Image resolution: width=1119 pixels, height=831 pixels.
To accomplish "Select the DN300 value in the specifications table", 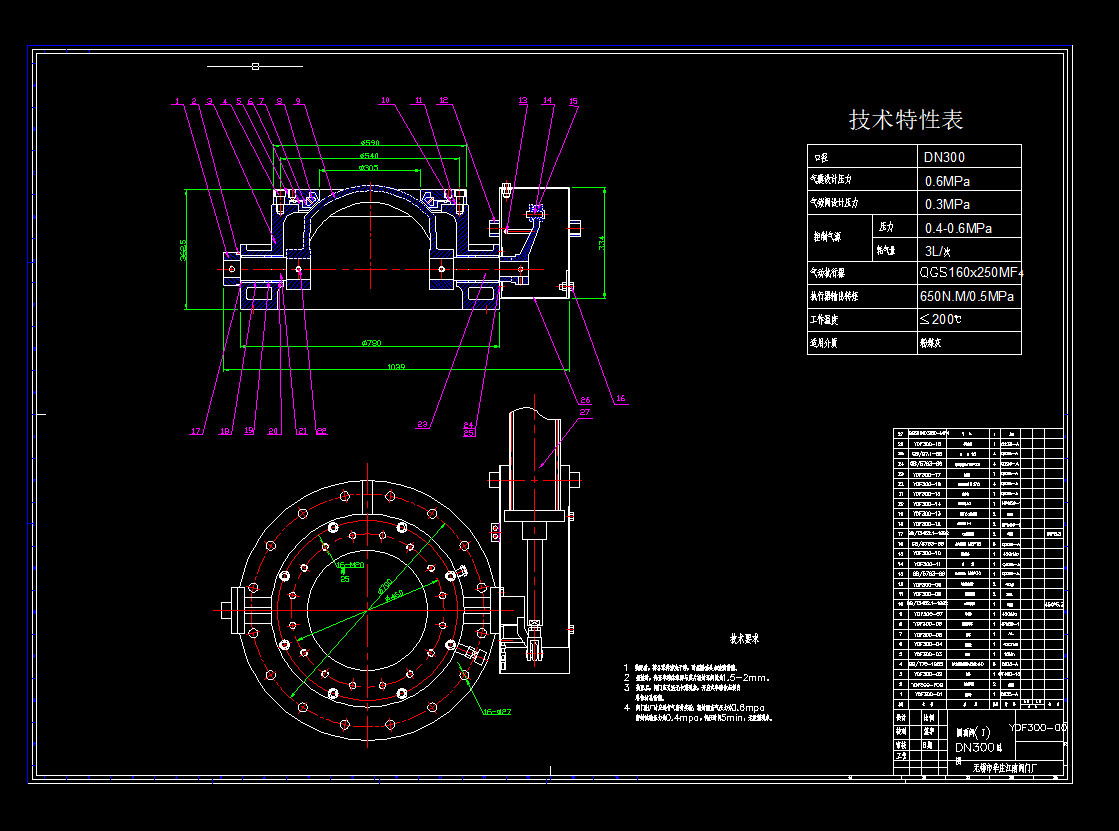I will (944, 157).
